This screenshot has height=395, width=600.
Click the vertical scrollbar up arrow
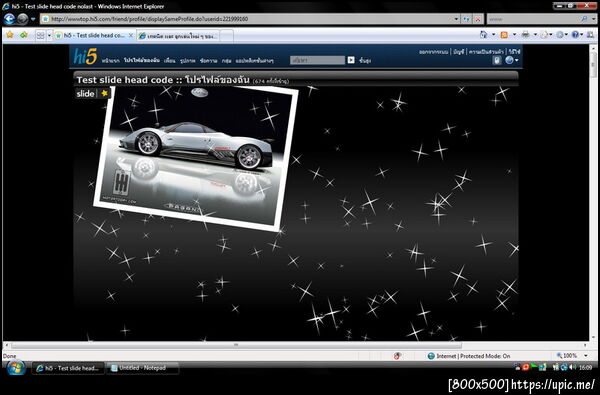click(x=593, y=48)
